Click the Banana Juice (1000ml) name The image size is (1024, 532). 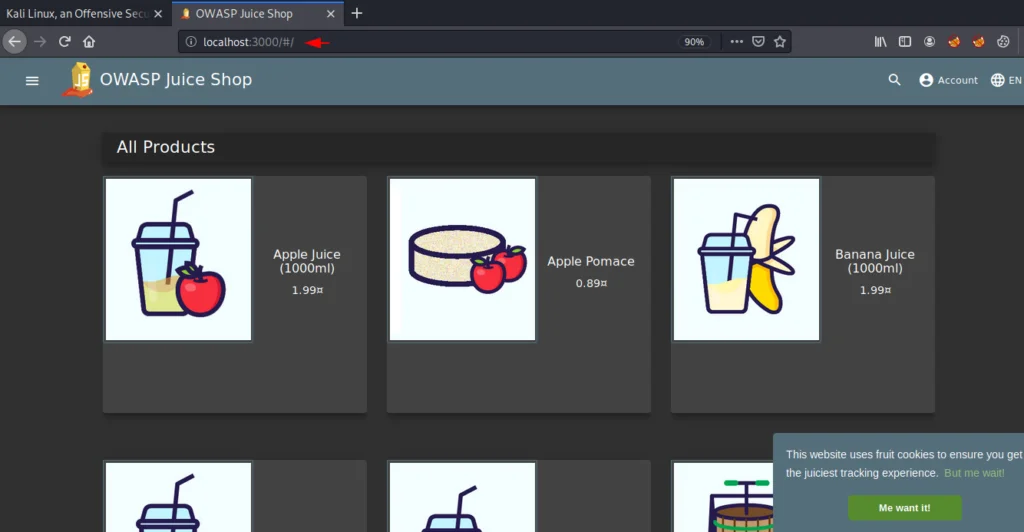coord(875,261)
